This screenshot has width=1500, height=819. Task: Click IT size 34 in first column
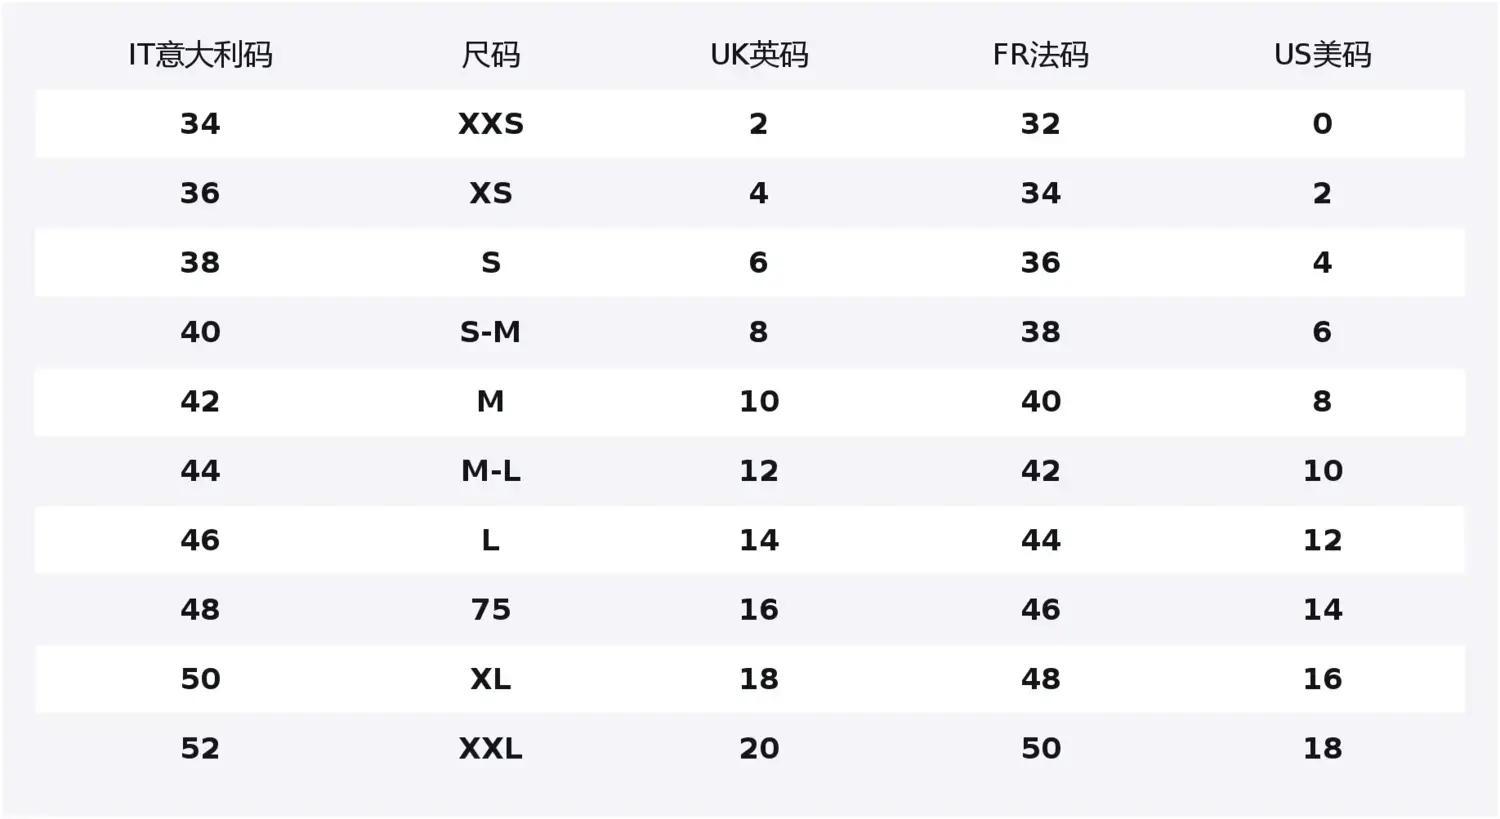pyautogui.click(x=200, y=124)
